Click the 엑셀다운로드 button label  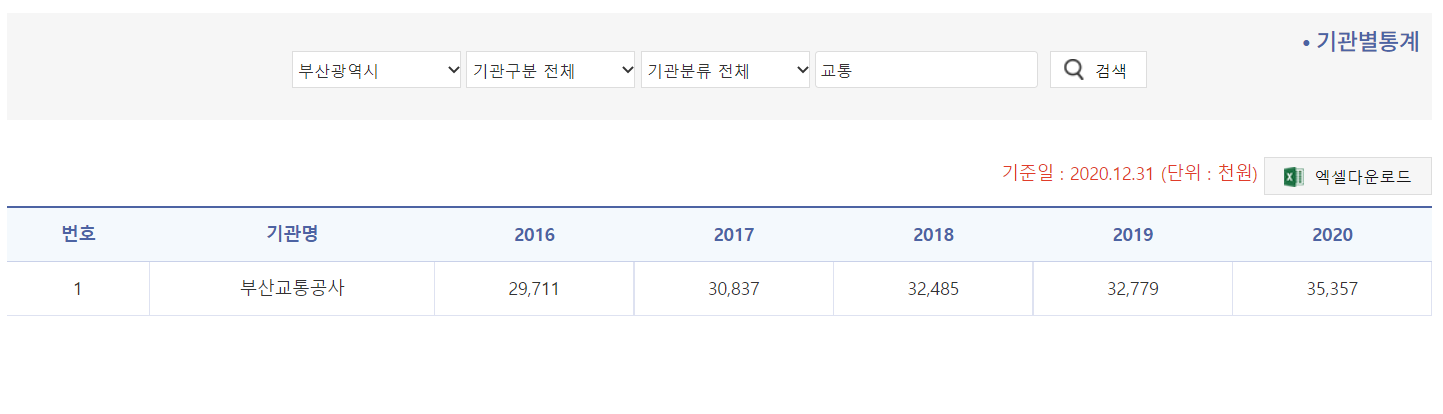(1363, 177)
